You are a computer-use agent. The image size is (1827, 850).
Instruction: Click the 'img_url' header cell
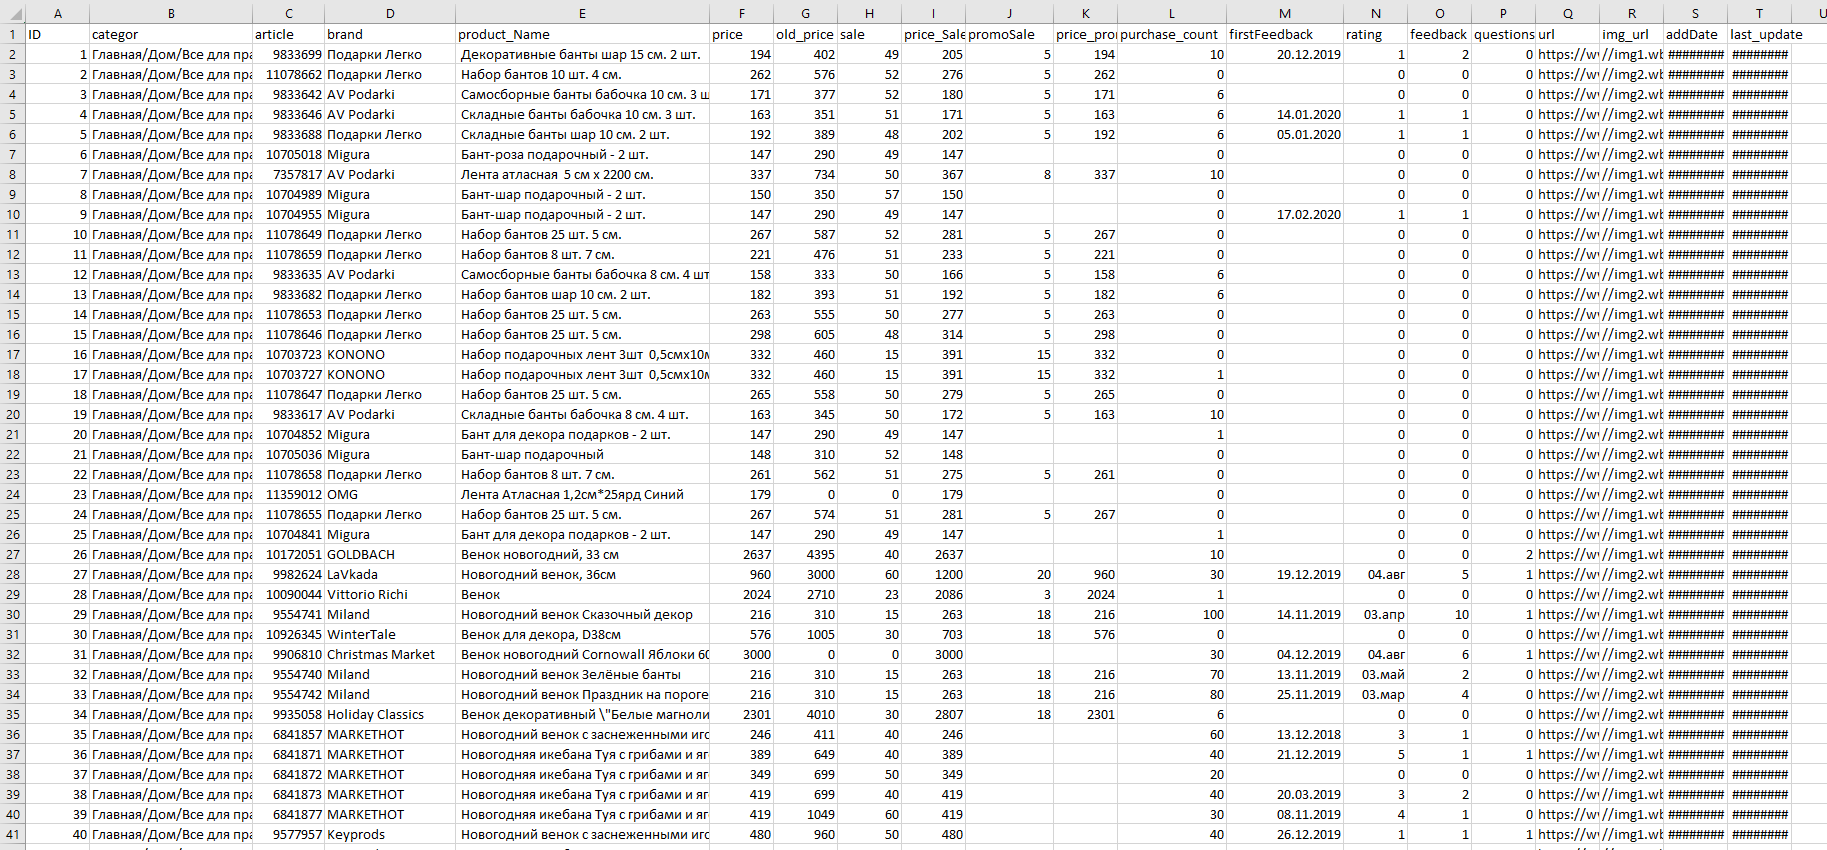click(x=1631, y=34)
